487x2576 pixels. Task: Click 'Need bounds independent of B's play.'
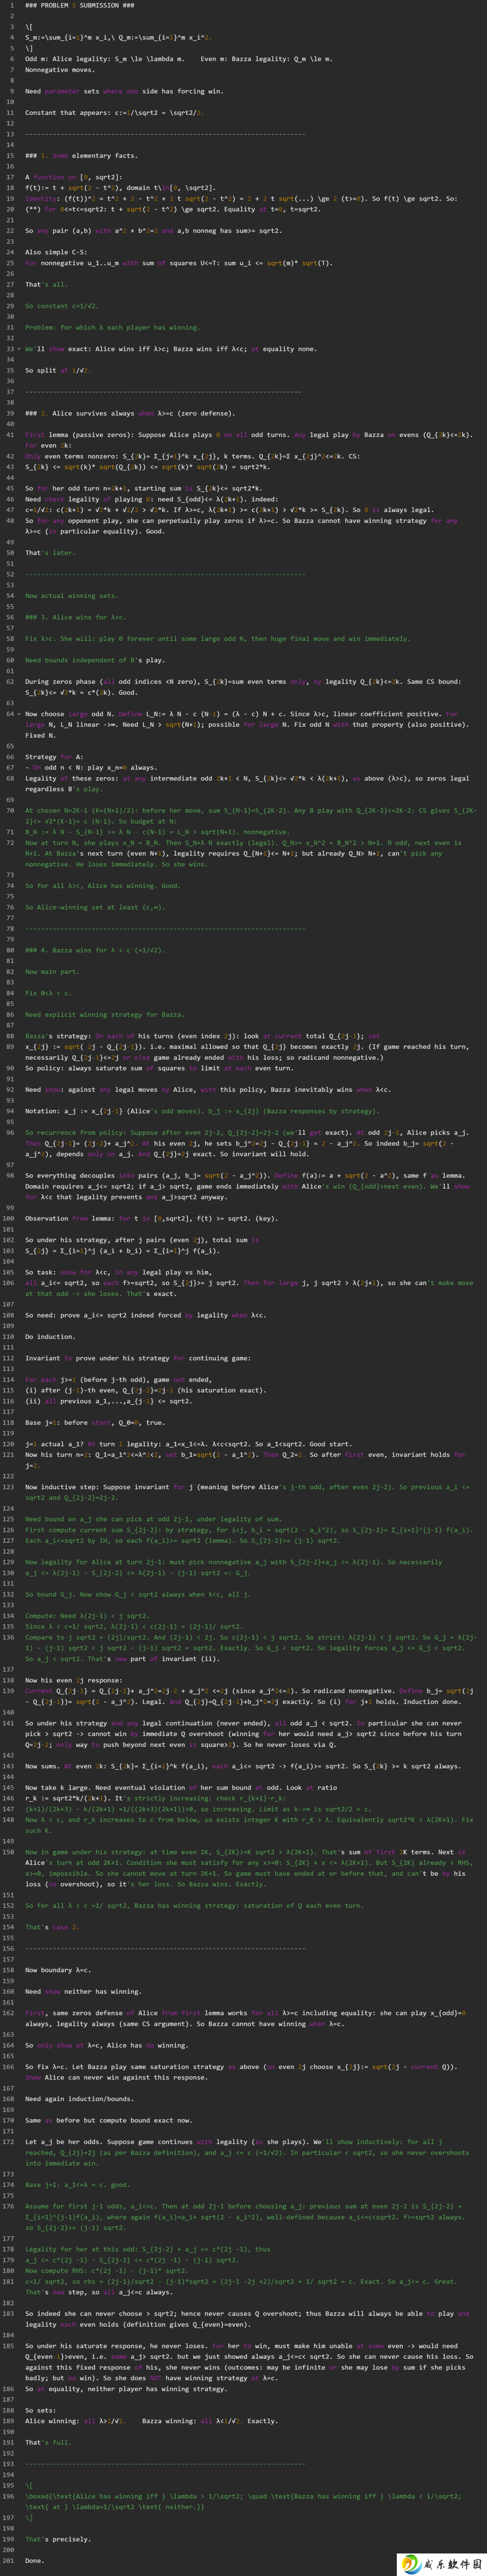(95, 660)
